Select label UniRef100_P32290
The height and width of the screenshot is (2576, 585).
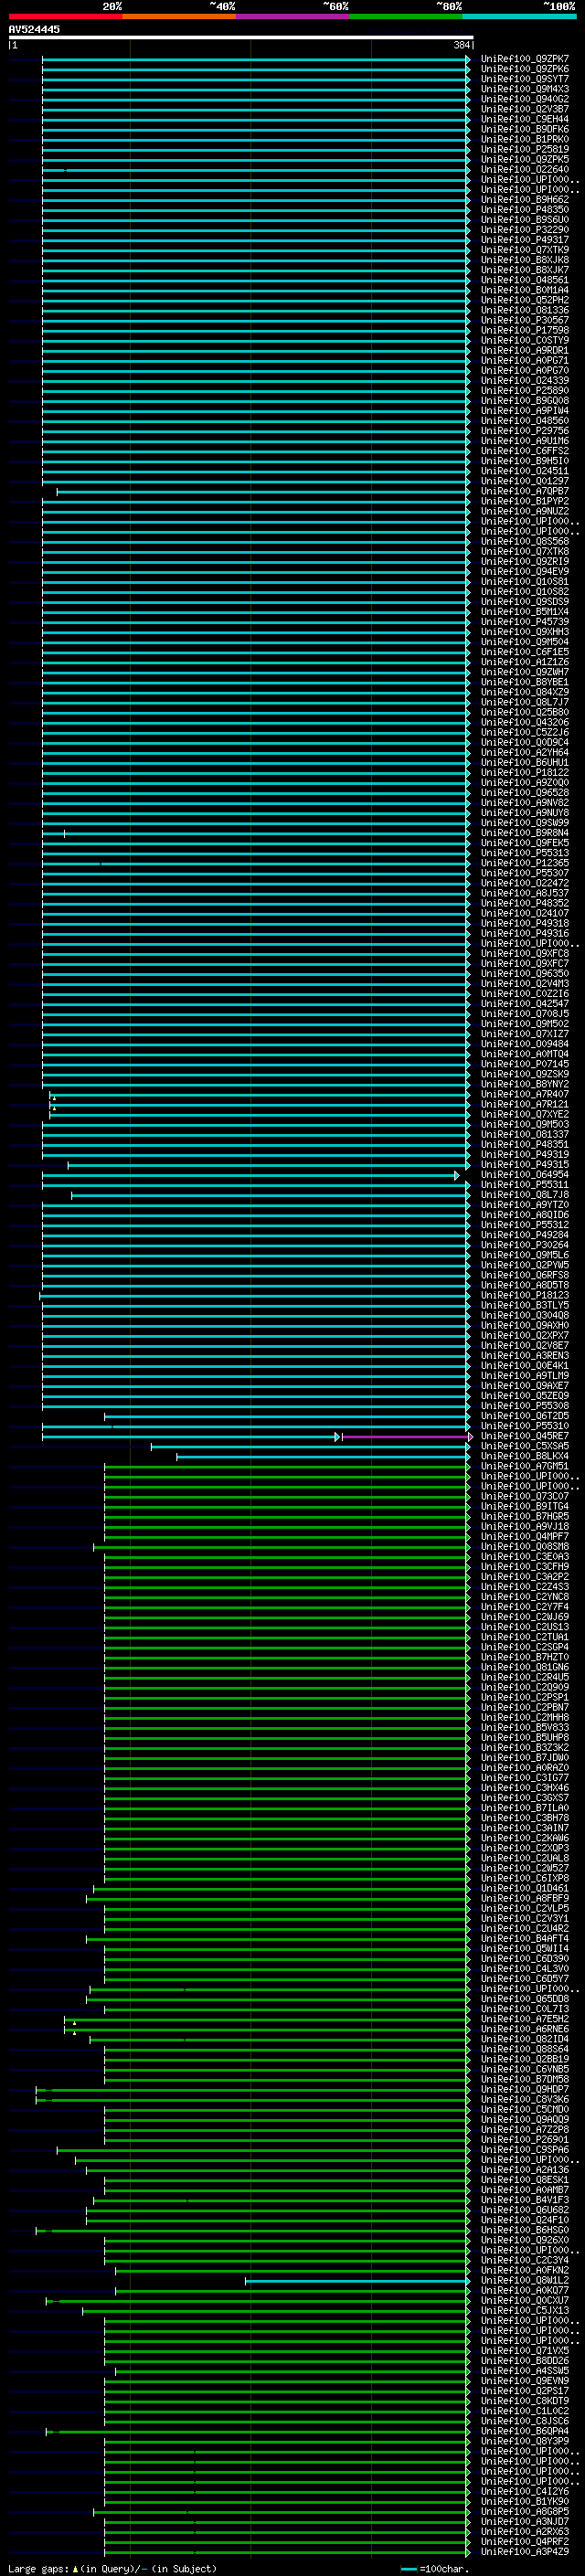[525, 230]
